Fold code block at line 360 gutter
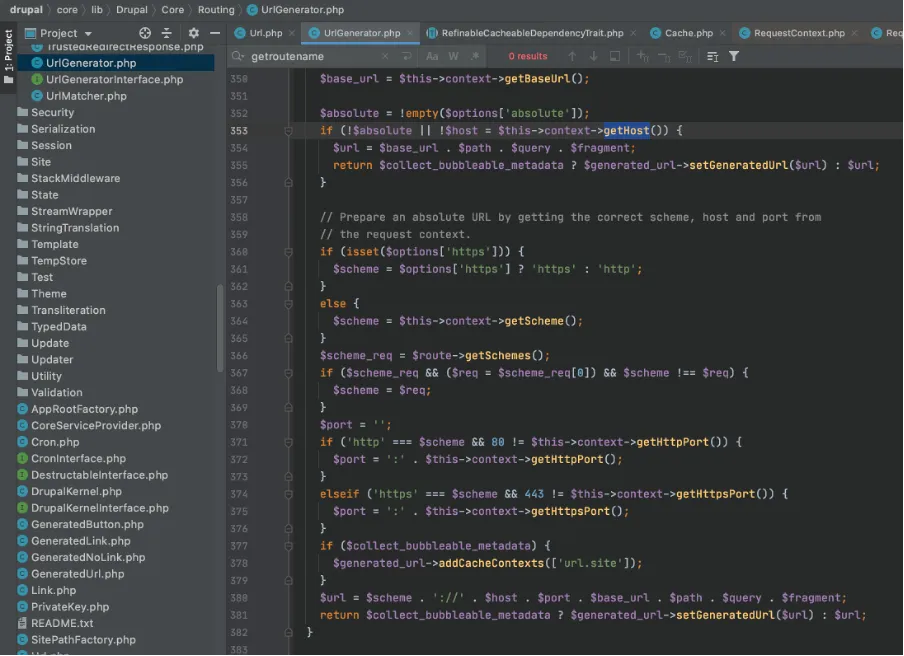The image size is (904, 656). click(x=289, y=252)
